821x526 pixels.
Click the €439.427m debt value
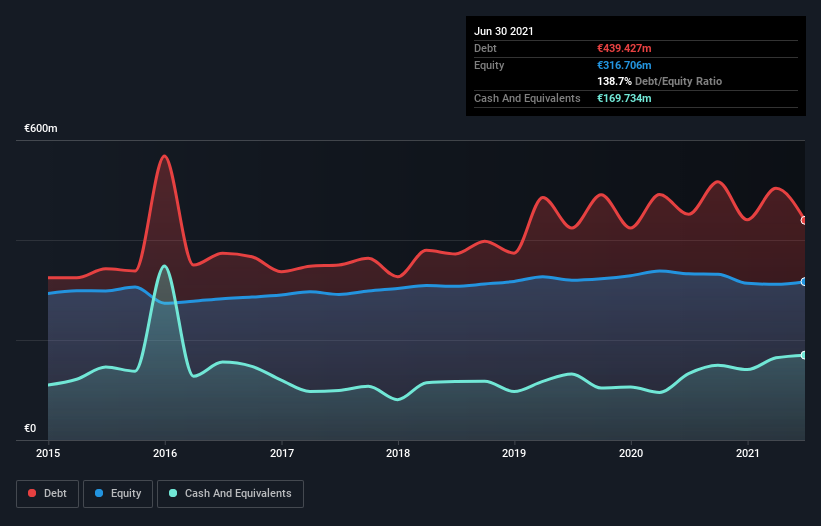[x=624, y=48]
